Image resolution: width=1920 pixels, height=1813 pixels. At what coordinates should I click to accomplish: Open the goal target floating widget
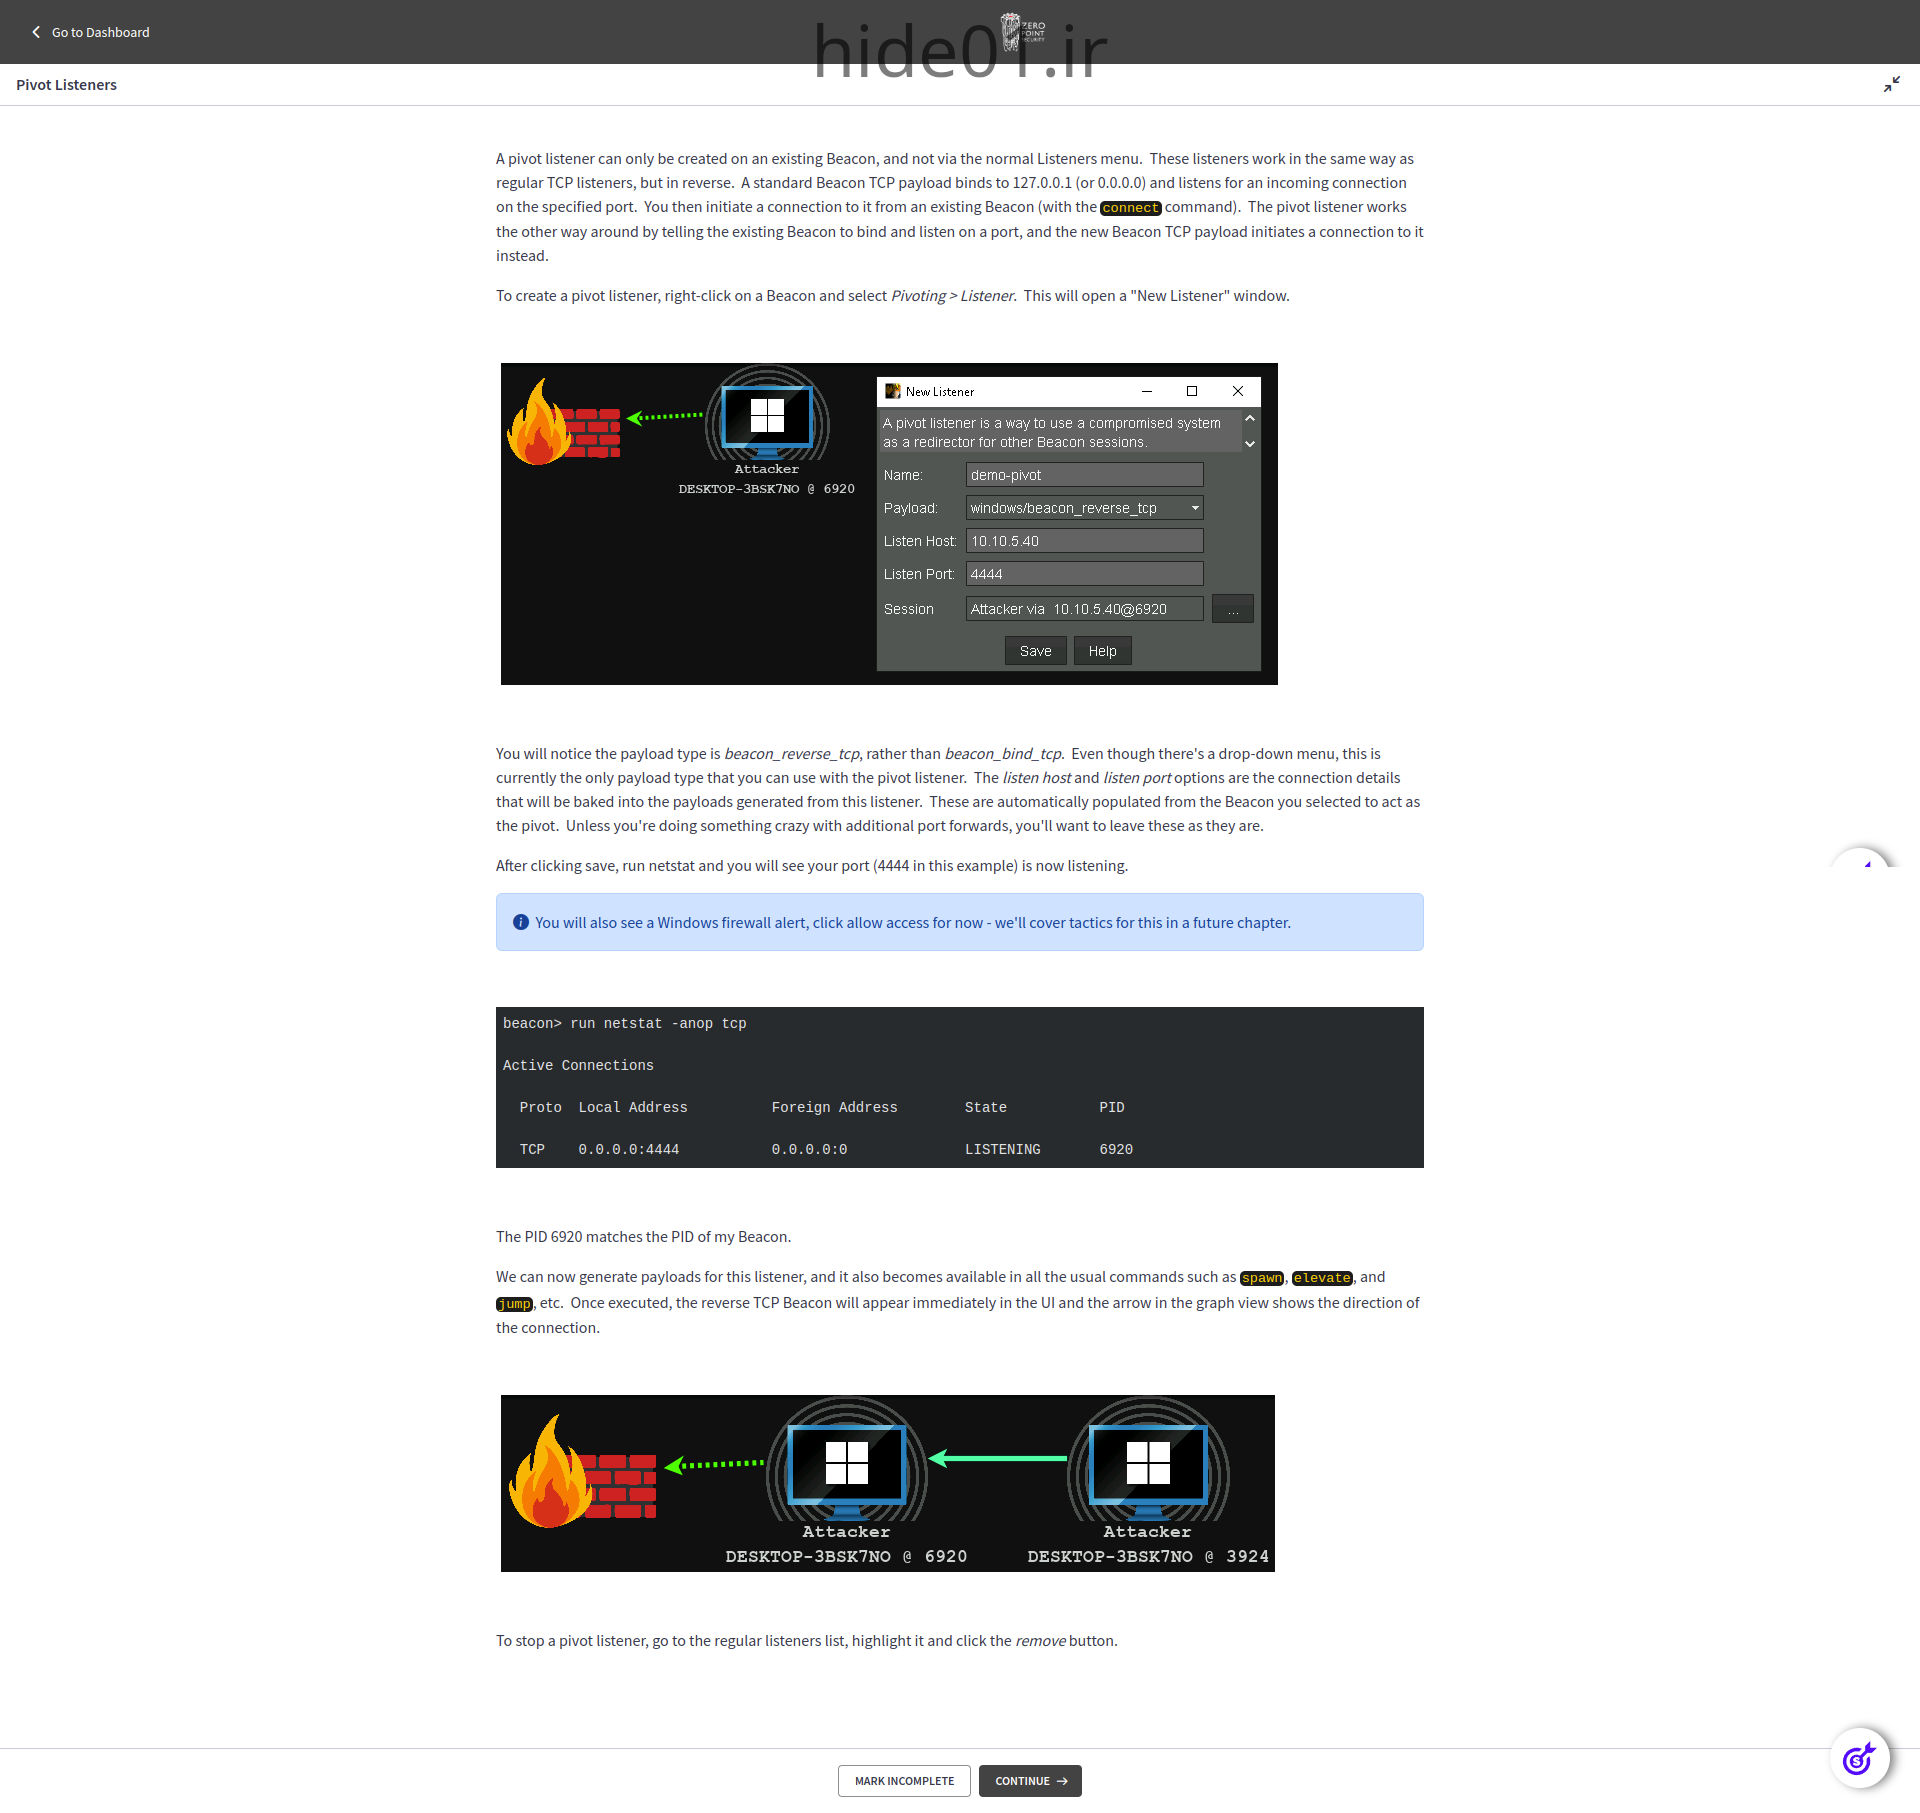pyautogui.click(x=1859, y=1758)
